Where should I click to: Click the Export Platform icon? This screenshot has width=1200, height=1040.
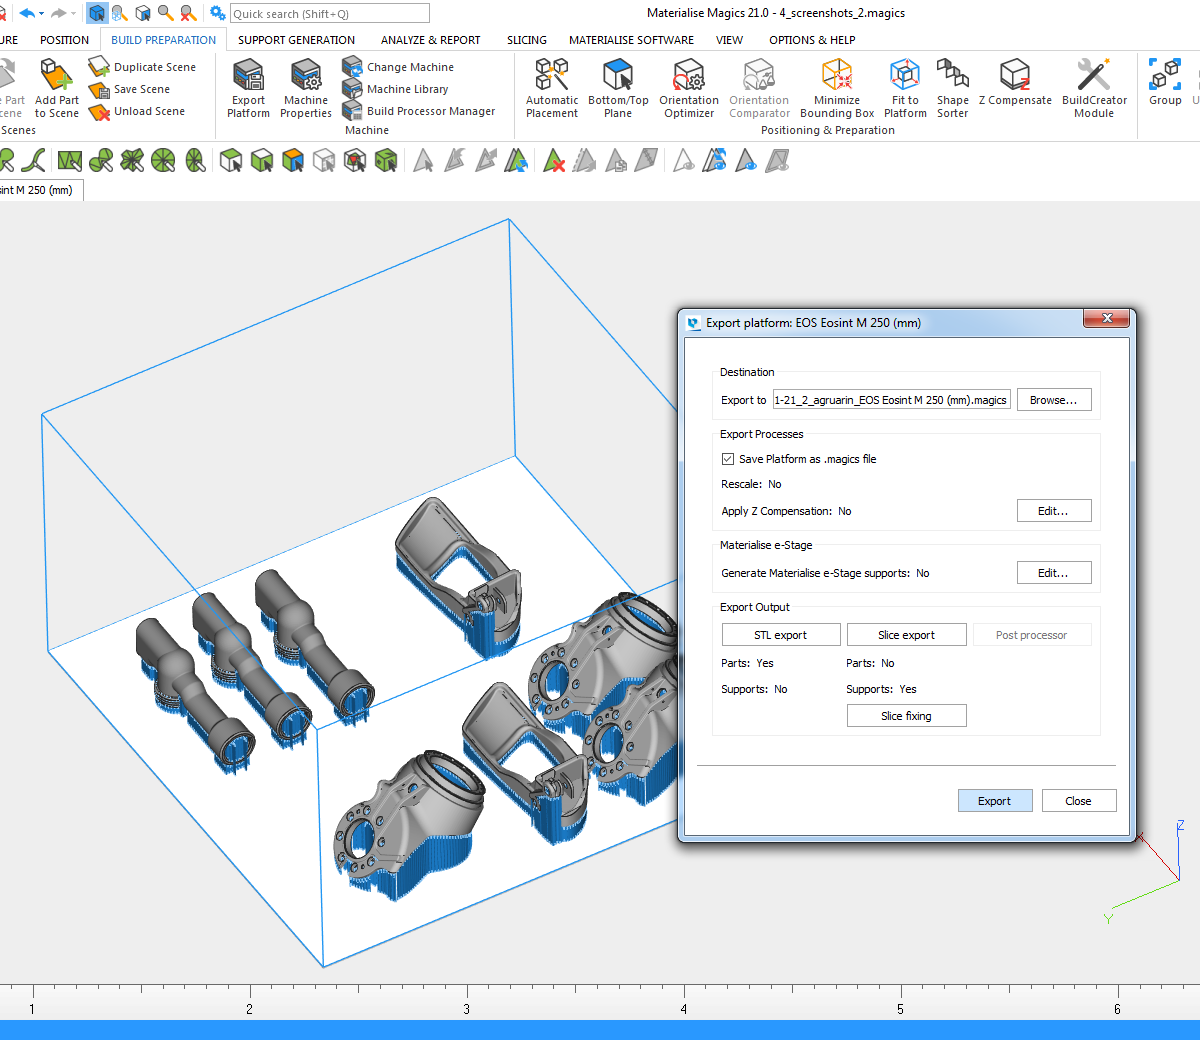[x=248, y=76]
